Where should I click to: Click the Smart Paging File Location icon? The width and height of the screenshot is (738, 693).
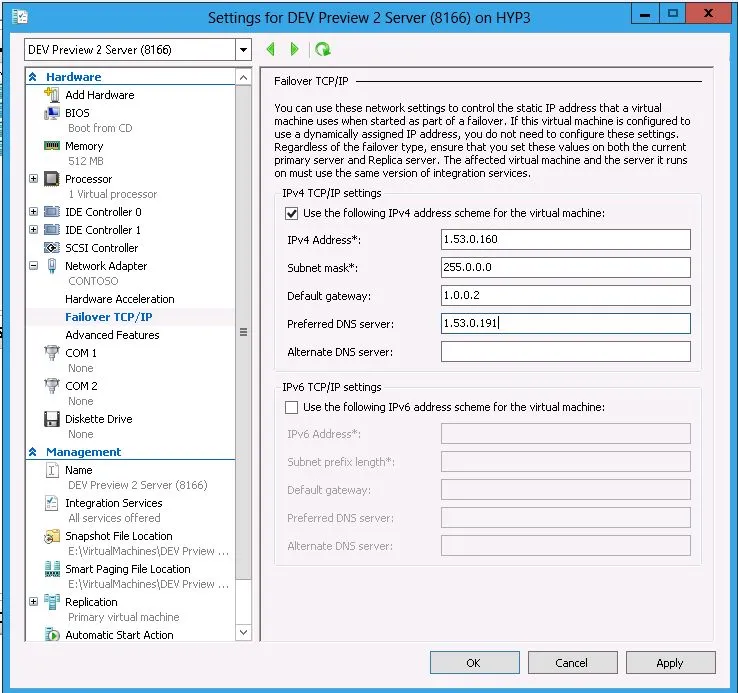(x=52, y=569)
